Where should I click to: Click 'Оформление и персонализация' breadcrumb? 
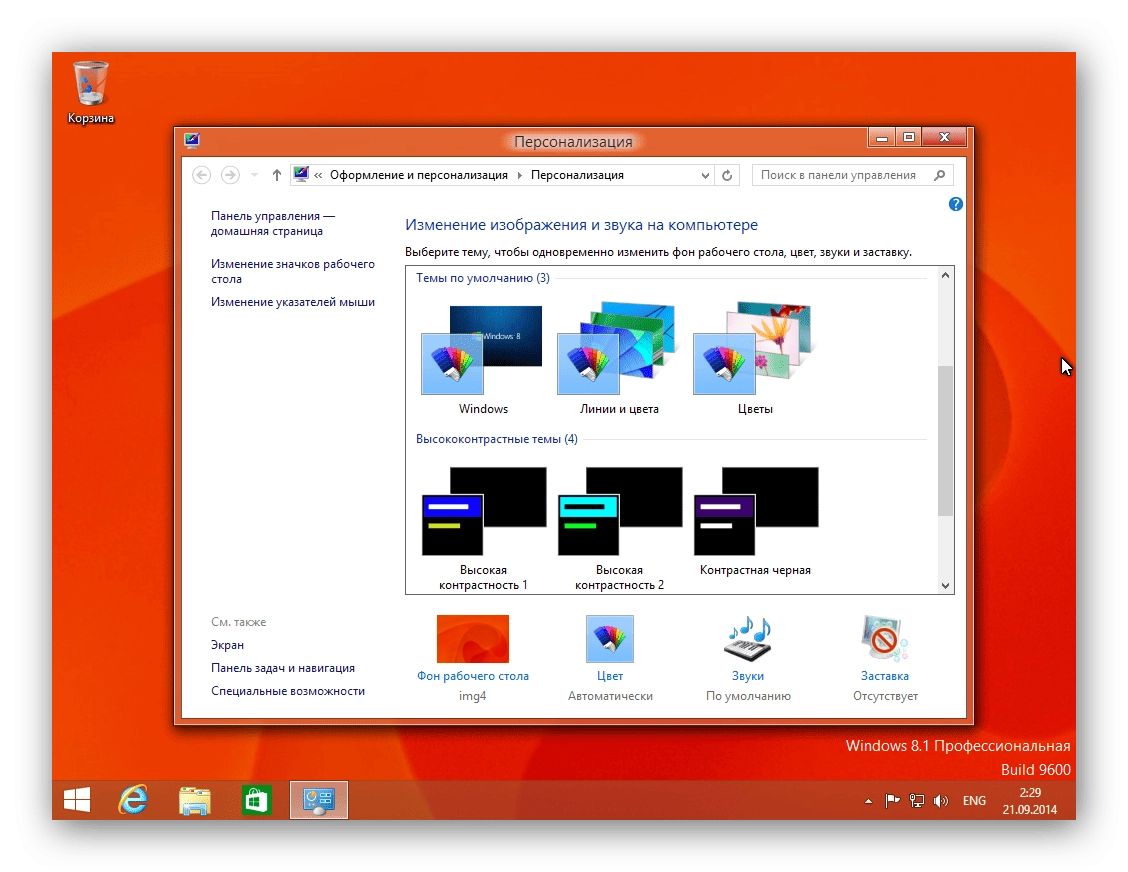[x=419, y=175]
